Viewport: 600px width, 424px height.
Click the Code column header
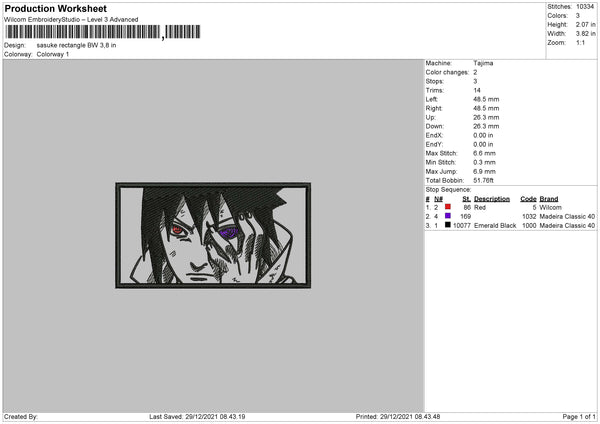click(x=528, y=199)
